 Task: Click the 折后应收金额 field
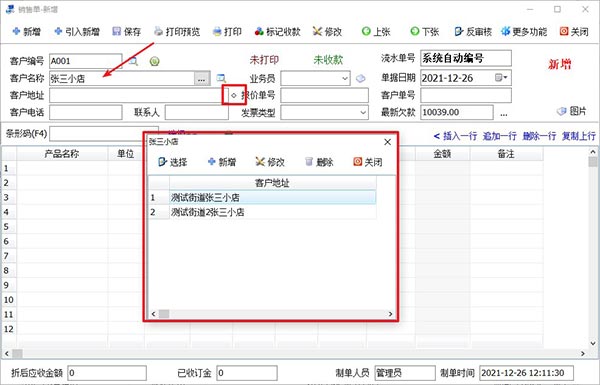click(107, 373)
